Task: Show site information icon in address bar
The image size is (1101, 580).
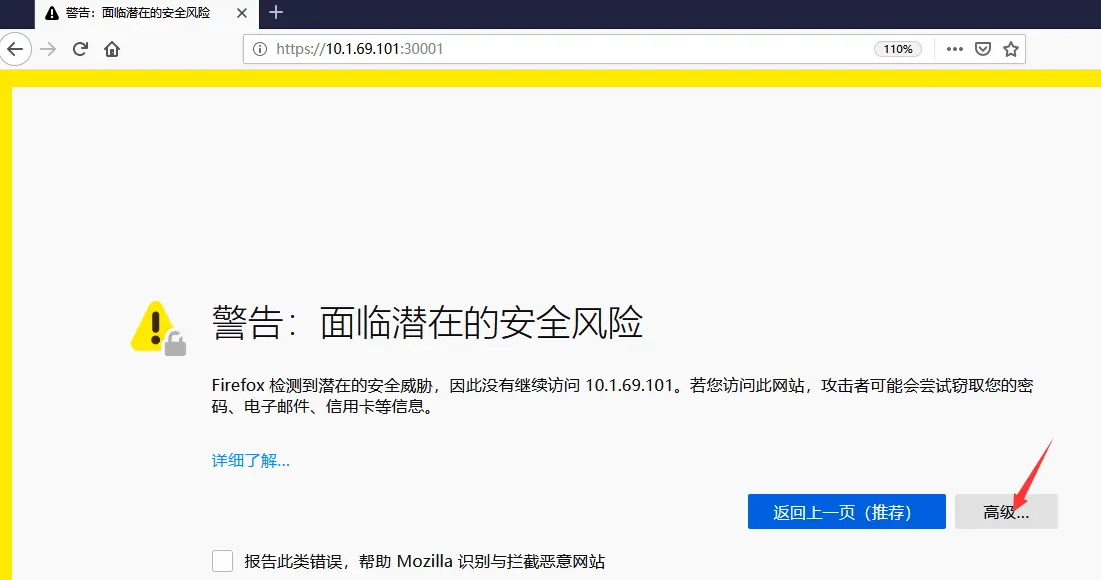Action: 260,49
